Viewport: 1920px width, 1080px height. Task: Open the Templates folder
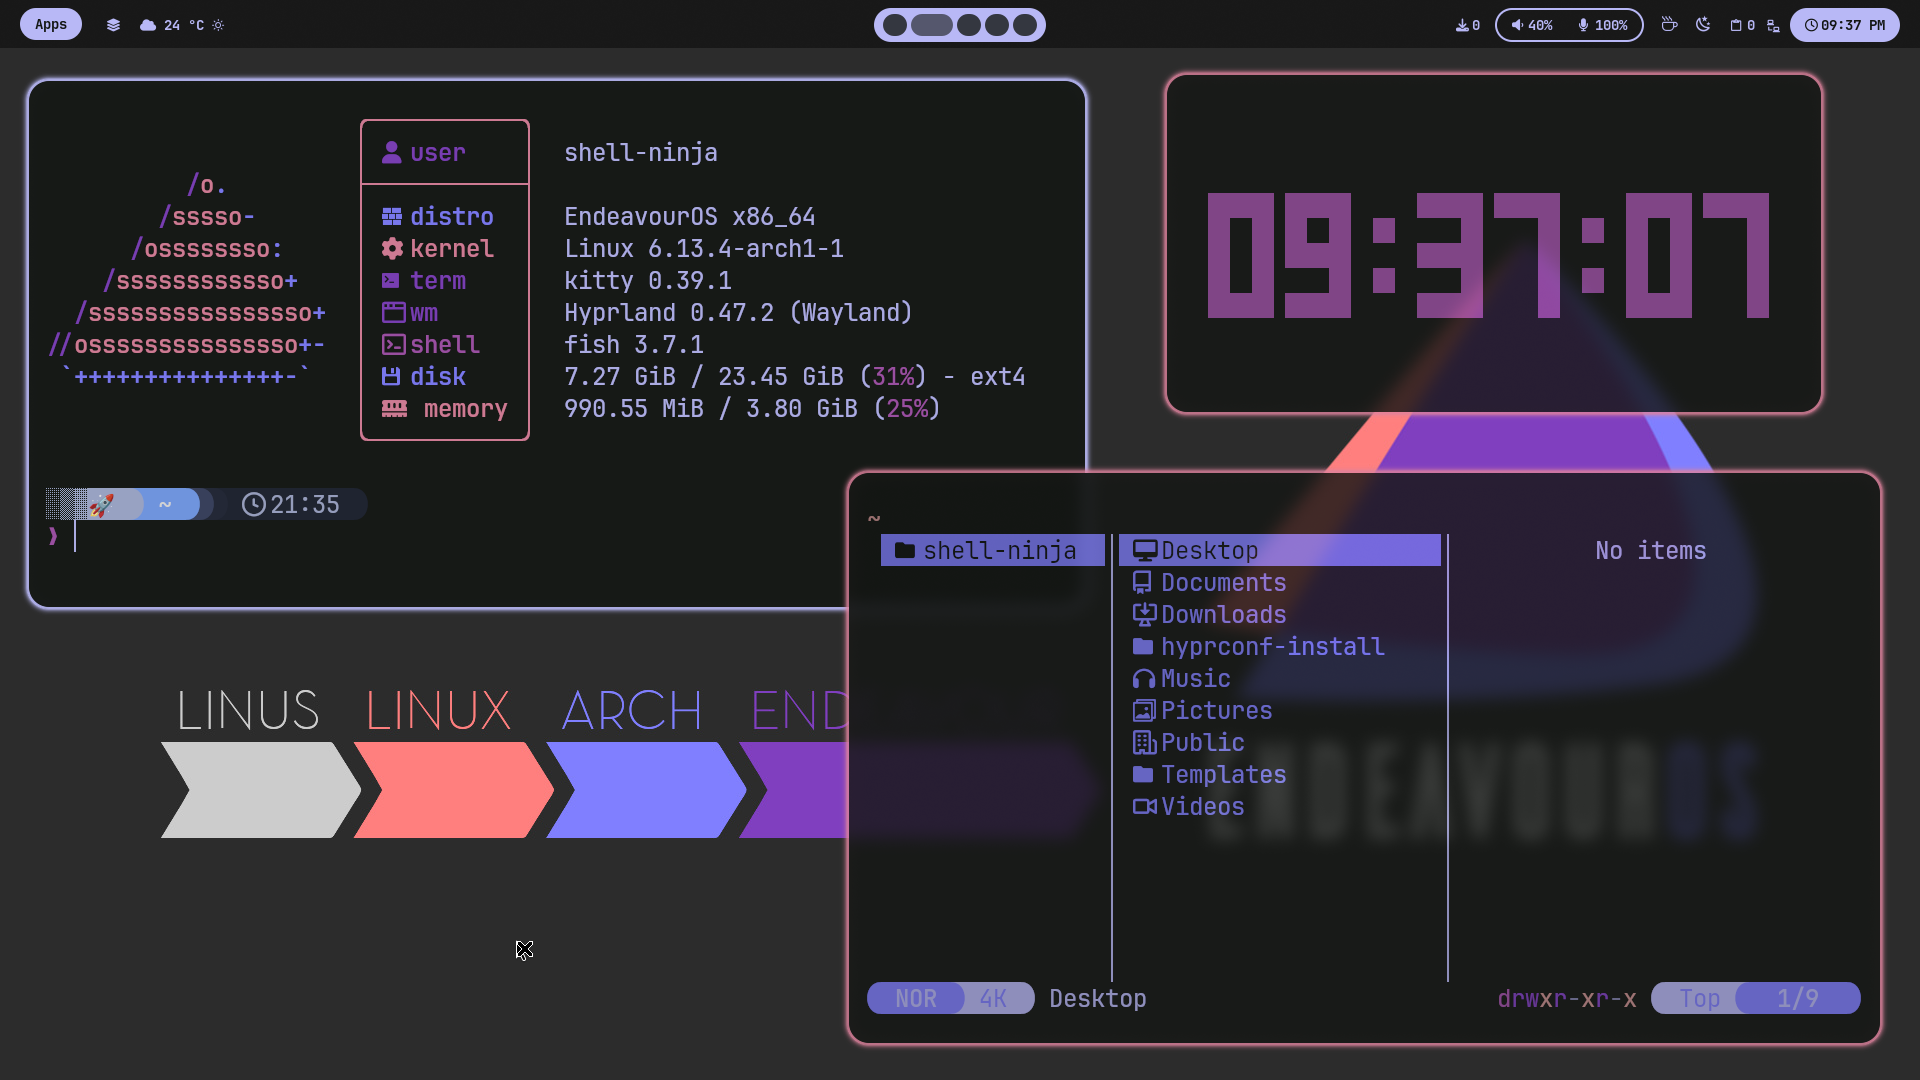(1210, 775)
